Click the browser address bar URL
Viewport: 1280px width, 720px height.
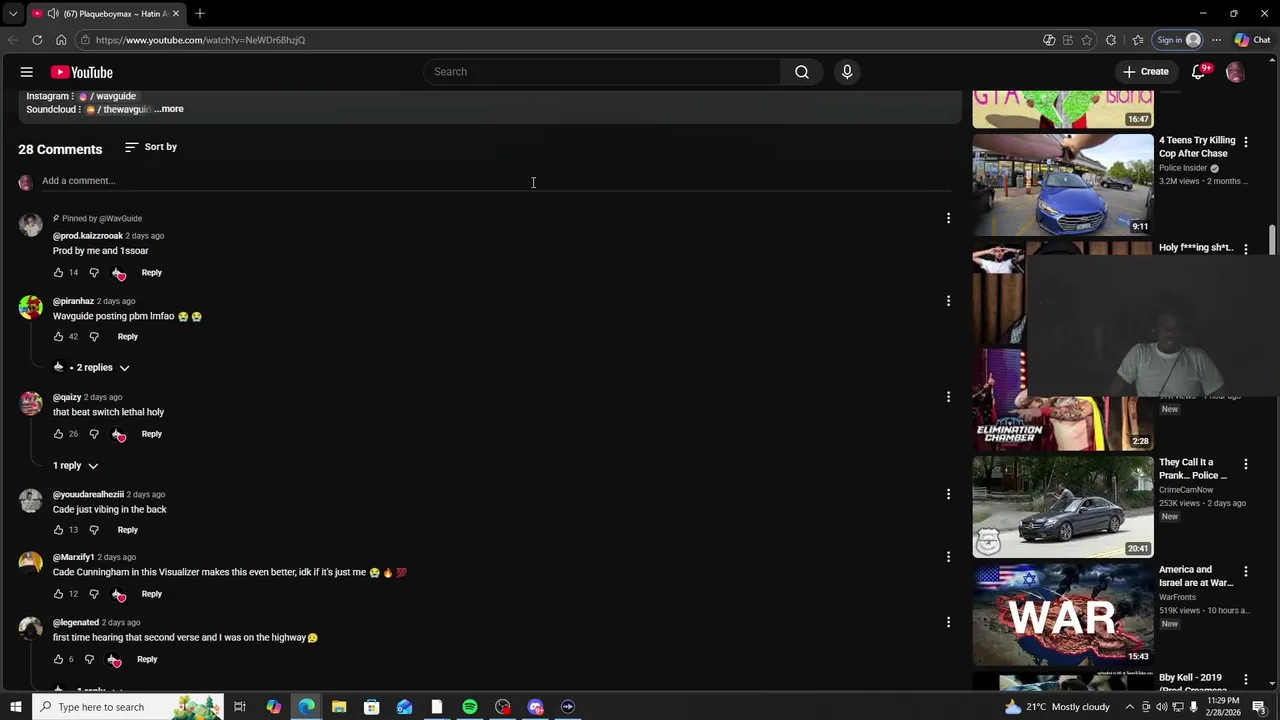(200, 40)
